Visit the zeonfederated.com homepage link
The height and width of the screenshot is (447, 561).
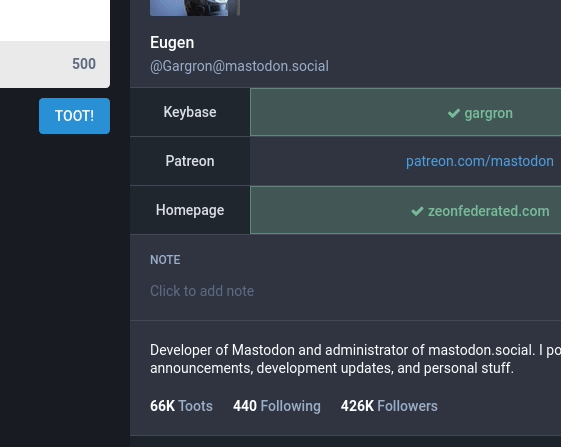coord(489,211)
